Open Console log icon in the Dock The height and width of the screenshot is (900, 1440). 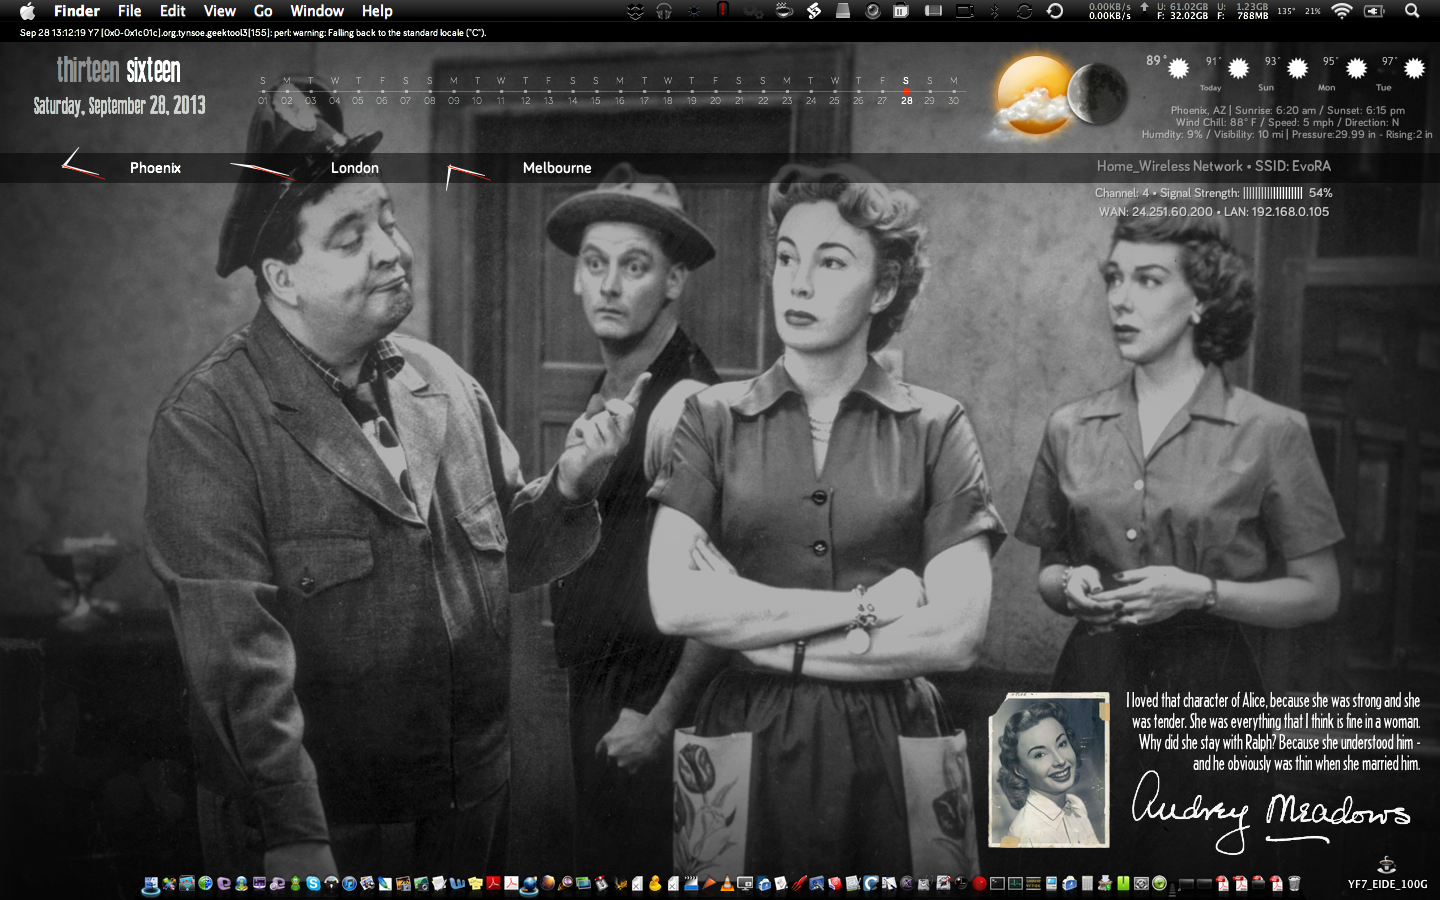tap(1033, 883)
